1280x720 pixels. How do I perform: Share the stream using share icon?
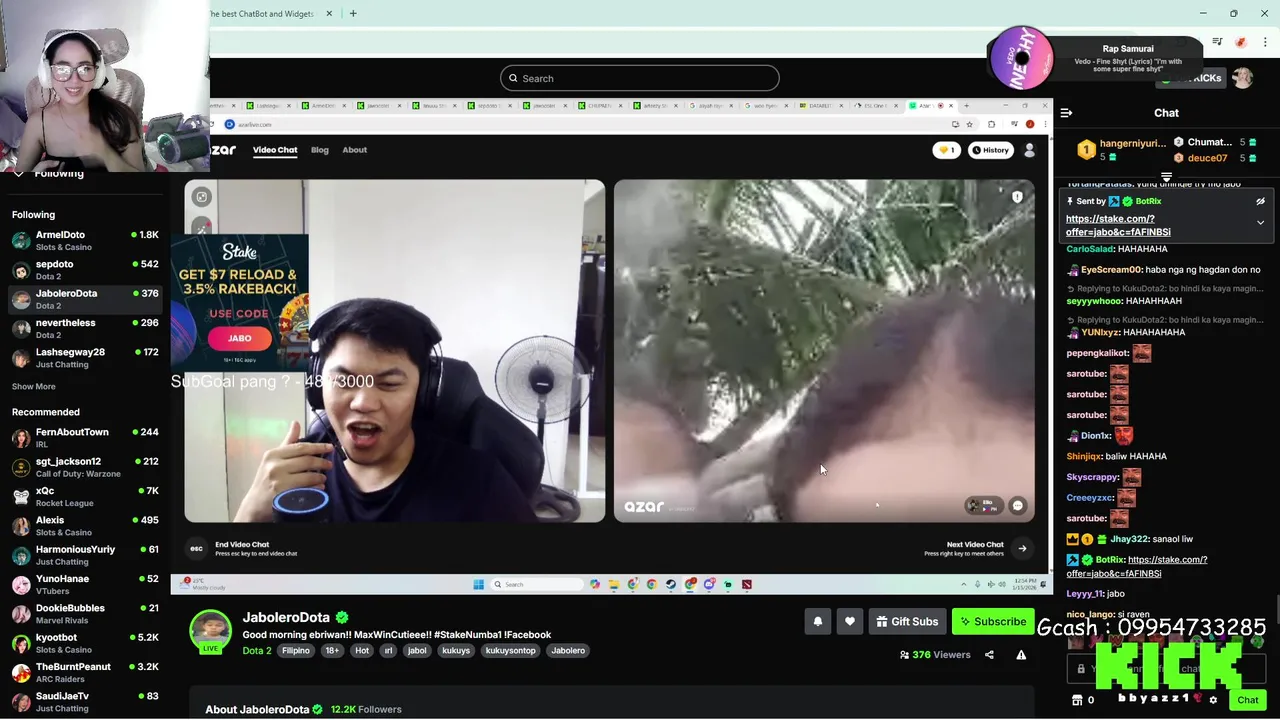coord(989,655)
